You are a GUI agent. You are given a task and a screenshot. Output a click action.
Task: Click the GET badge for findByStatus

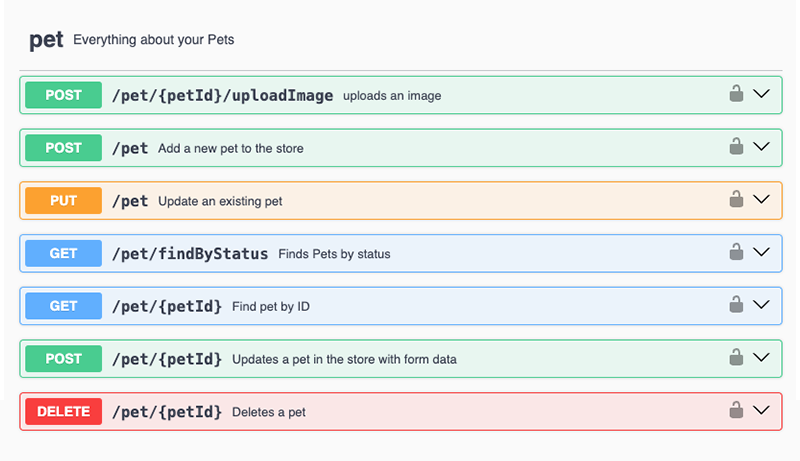pyautogui.click(x=63, y=253)
